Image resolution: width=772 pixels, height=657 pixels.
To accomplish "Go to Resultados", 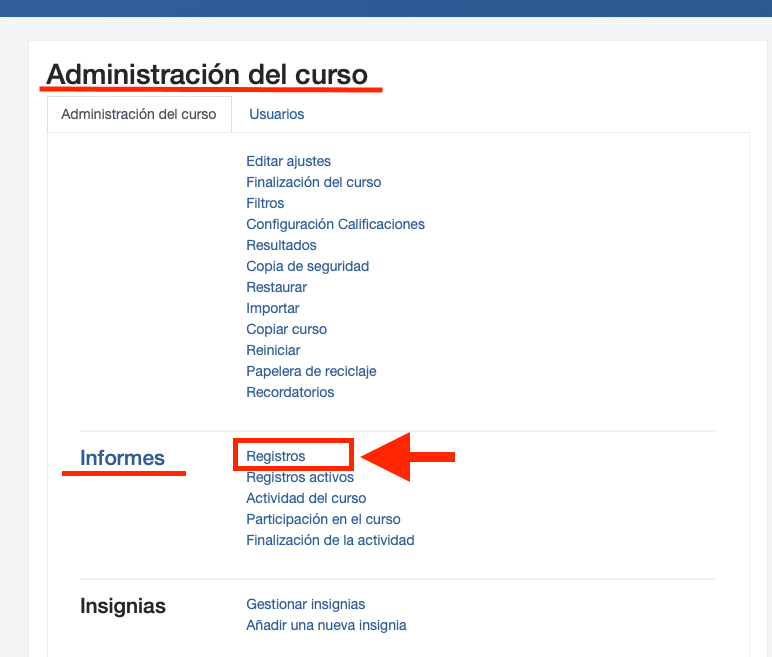I will (x=281, y=245).
